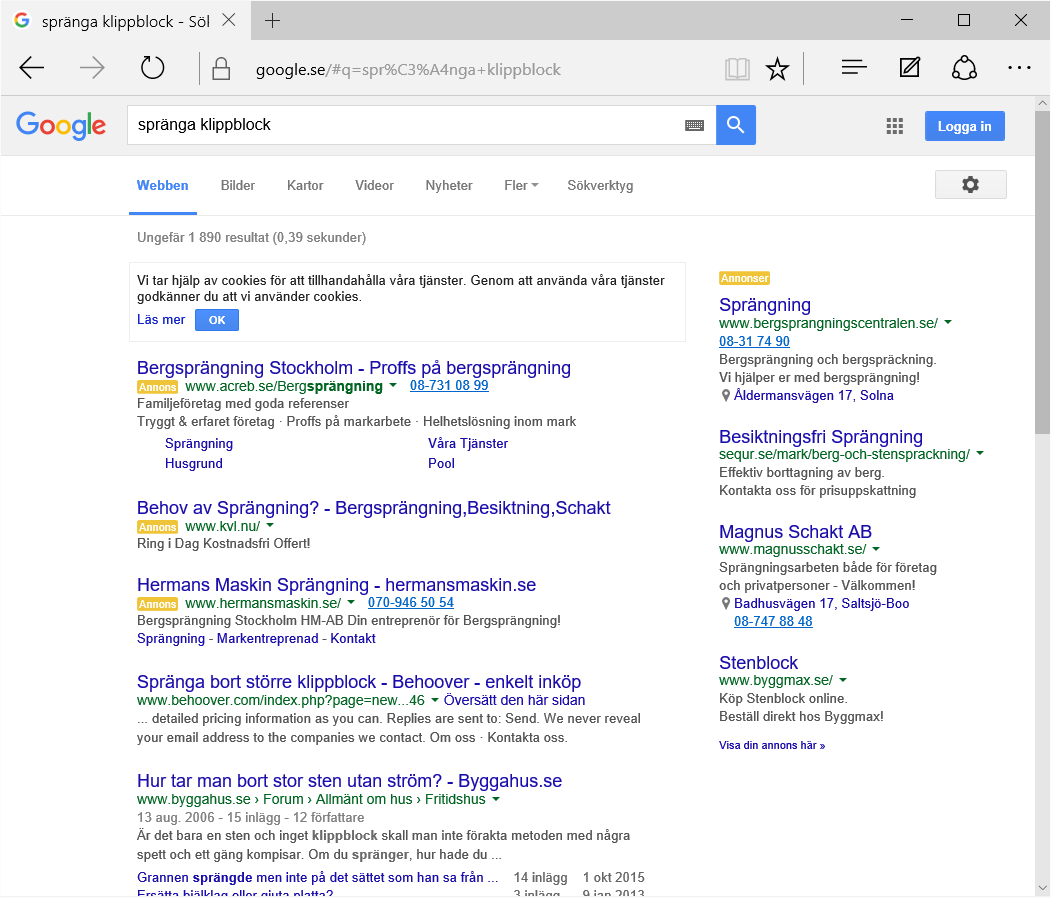Open the Husgrund sitelink

point(194,464)
